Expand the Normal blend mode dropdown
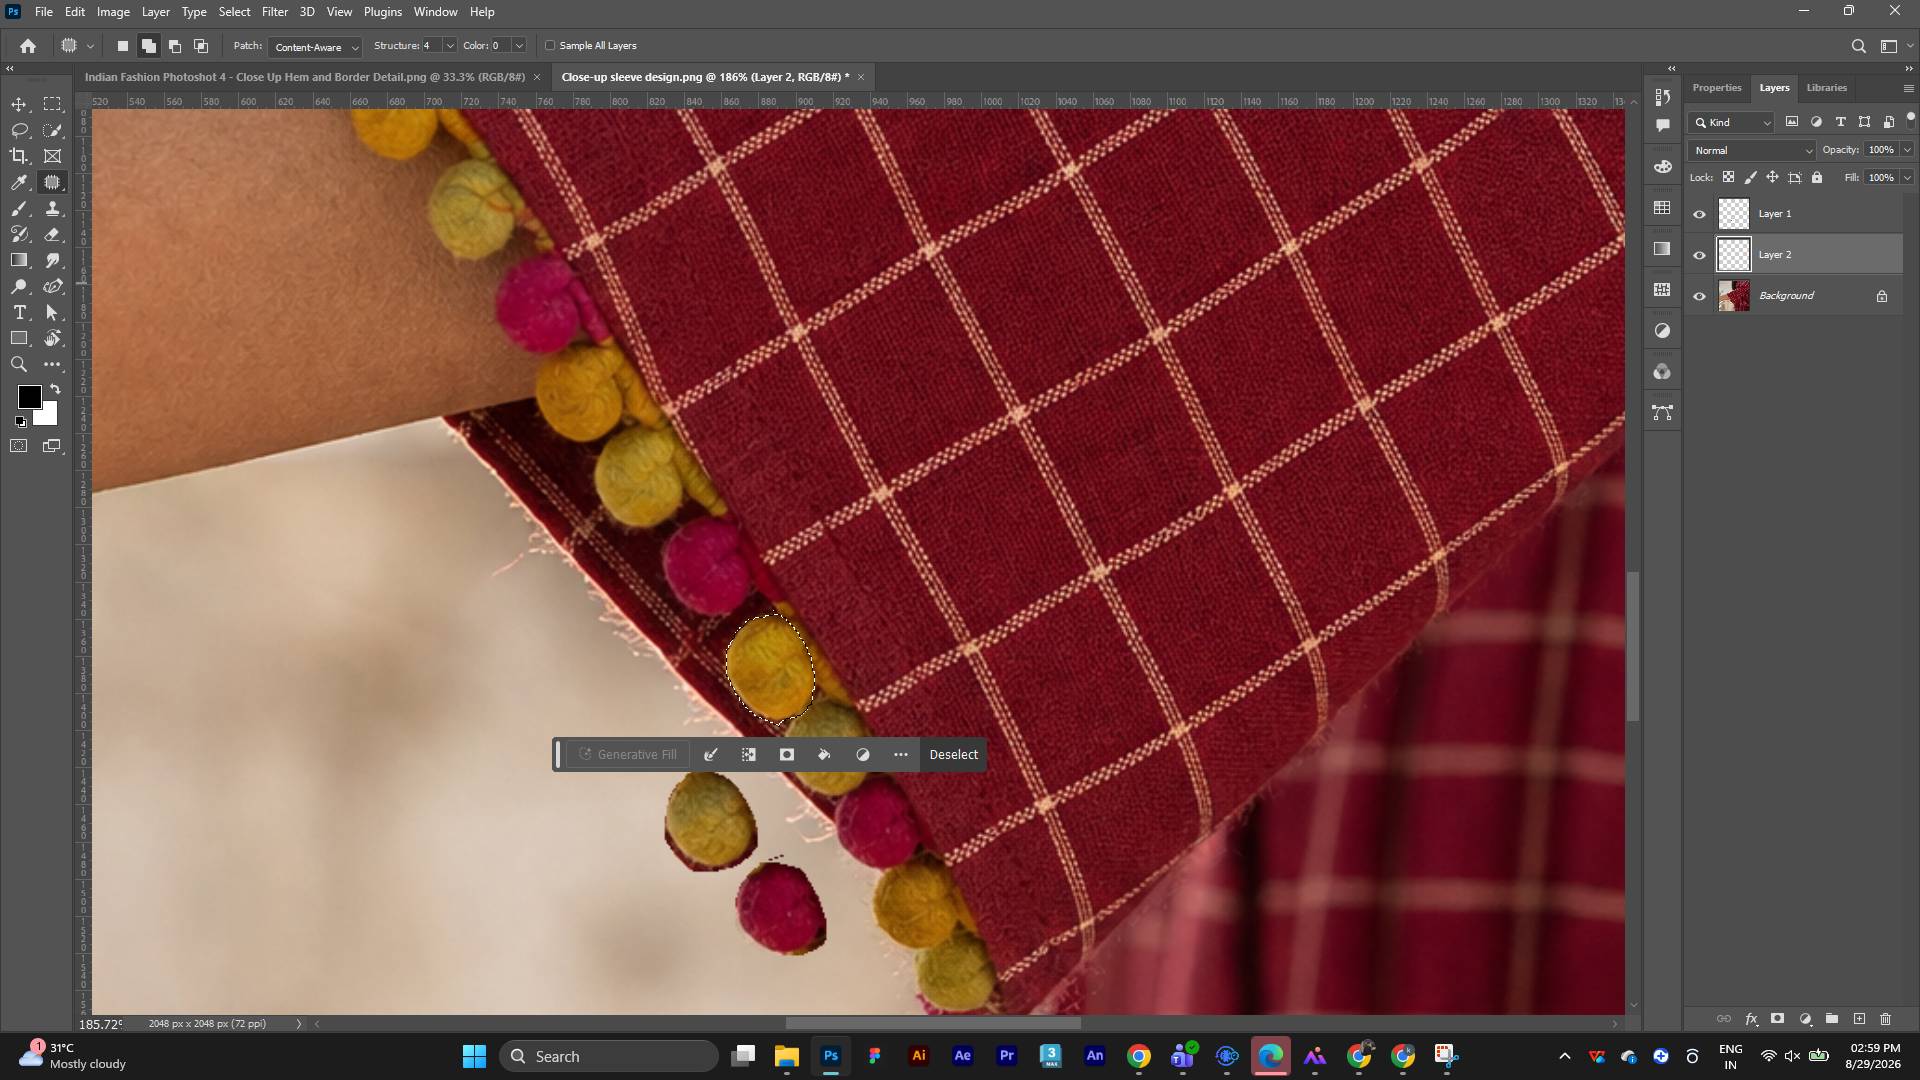The image size is (1920, 1080). tap(1752, 150)
